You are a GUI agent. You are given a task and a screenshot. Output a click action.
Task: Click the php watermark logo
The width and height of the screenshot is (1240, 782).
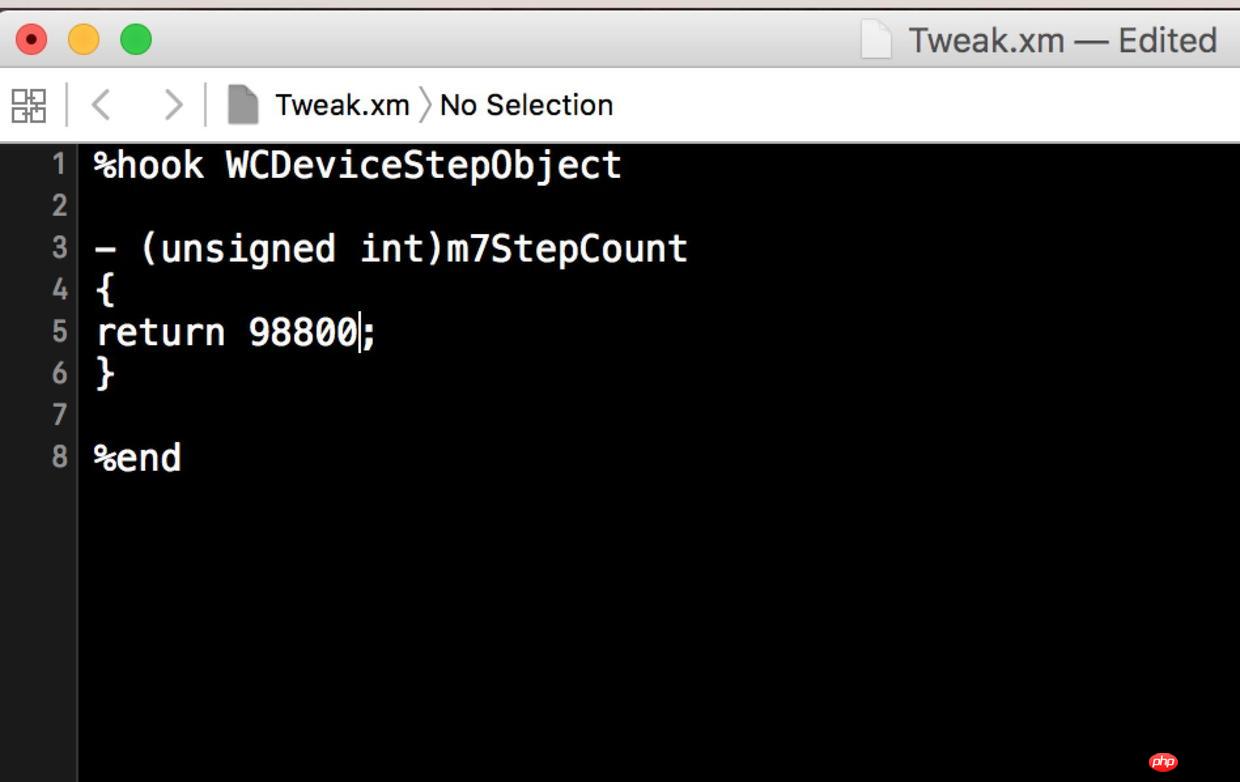[x=1162, y=762]
